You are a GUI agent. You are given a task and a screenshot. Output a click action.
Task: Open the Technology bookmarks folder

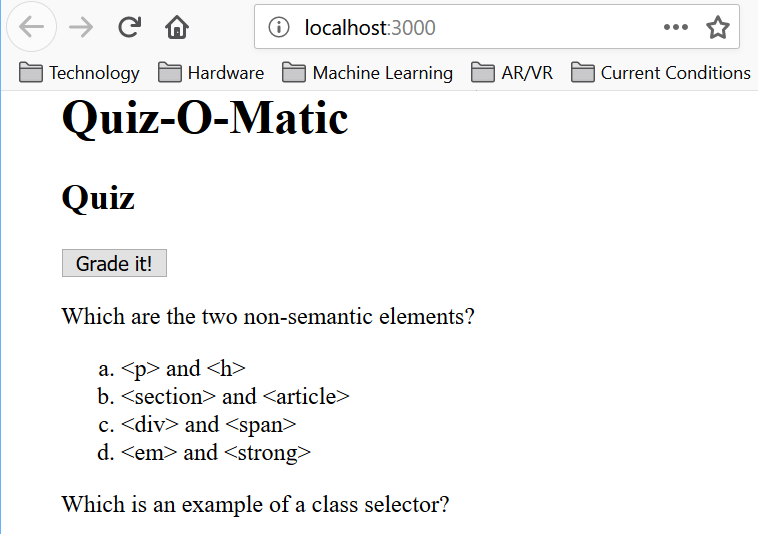pos(80,73)
